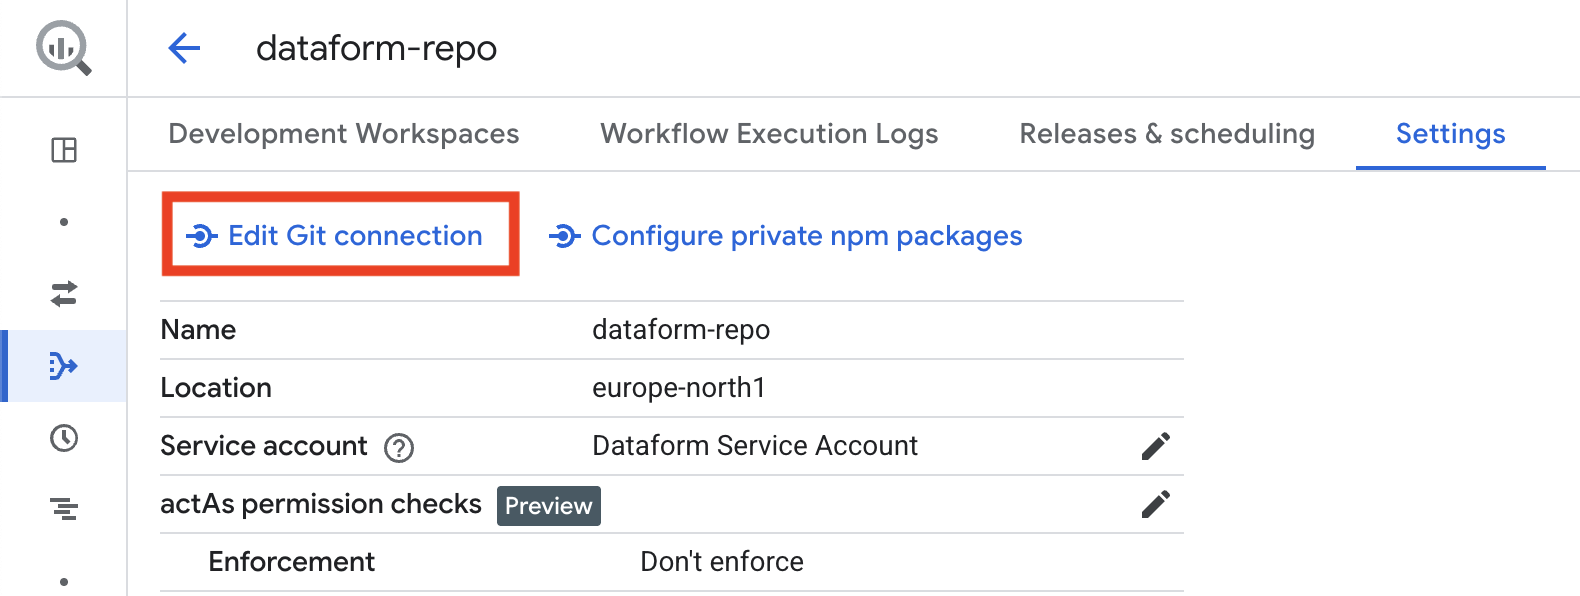Click the Preview badge

(549, 506)
